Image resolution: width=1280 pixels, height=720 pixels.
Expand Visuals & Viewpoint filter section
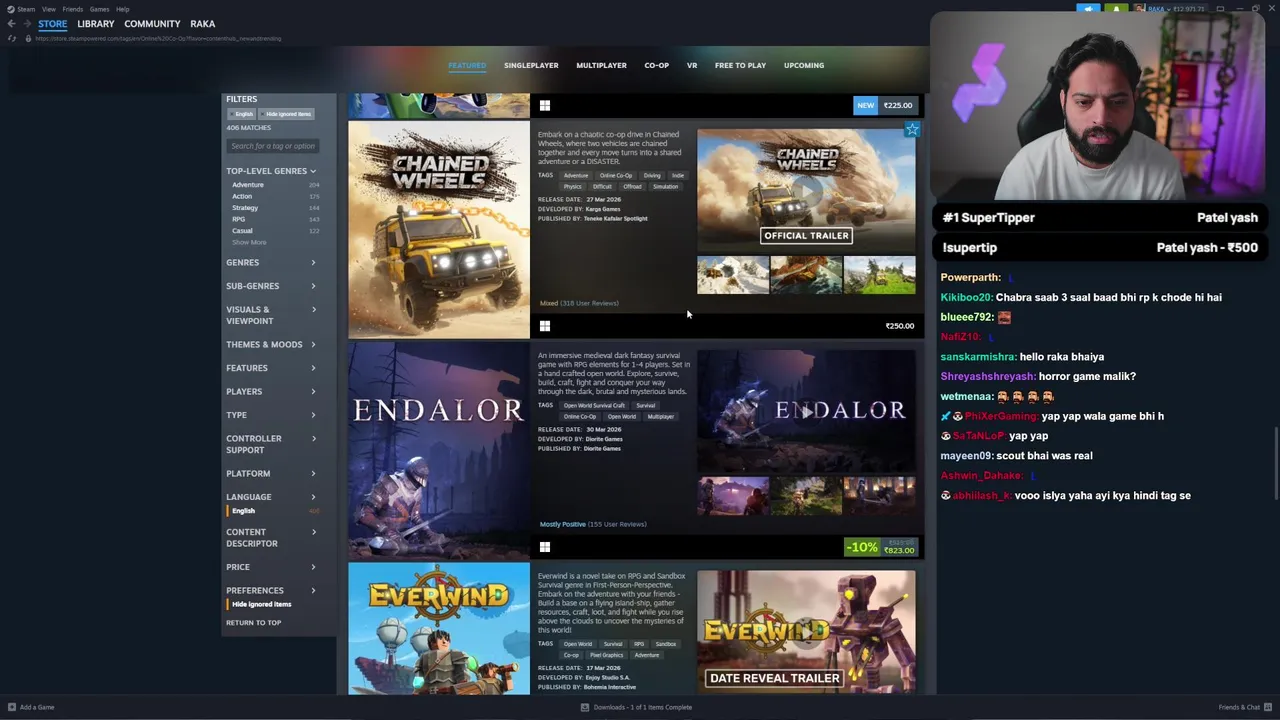(x=271, y=315)
